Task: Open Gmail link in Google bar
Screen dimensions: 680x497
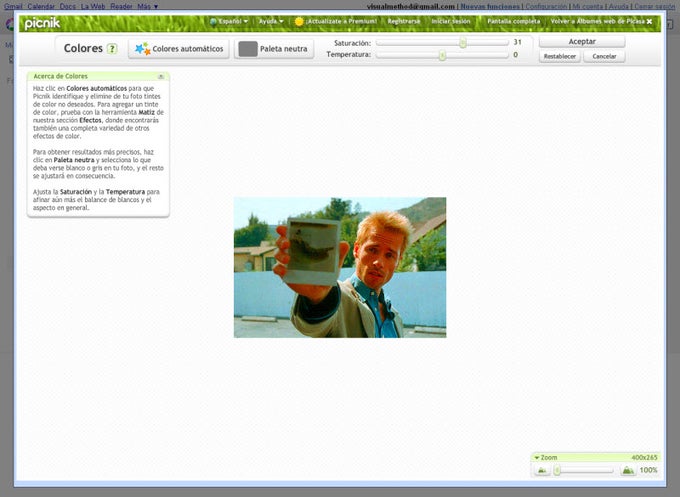Action: (13, 7)
